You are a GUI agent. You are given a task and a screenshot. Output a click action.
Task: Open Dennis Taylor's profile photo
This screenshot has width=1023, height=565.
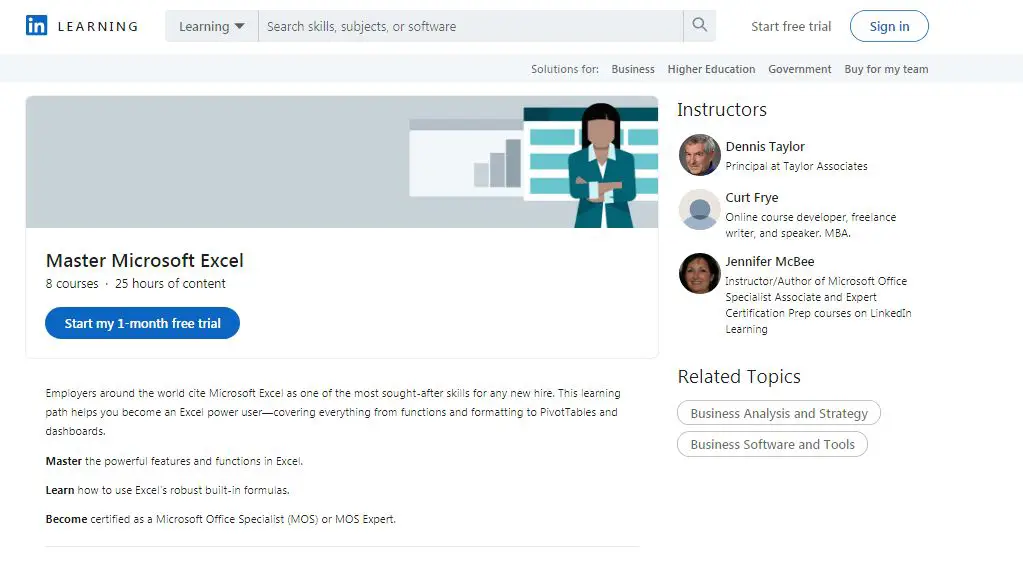tap(699, 155)
